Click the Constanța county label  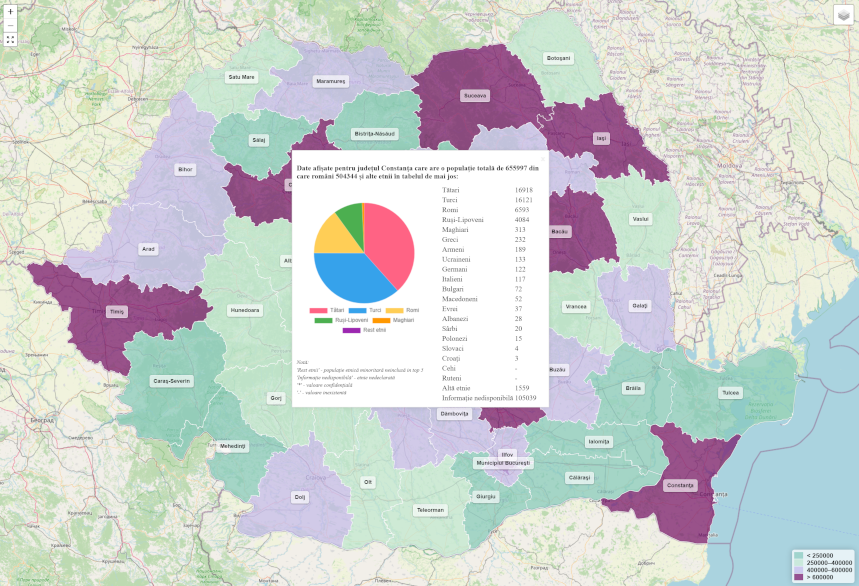(x=679, y=485)
